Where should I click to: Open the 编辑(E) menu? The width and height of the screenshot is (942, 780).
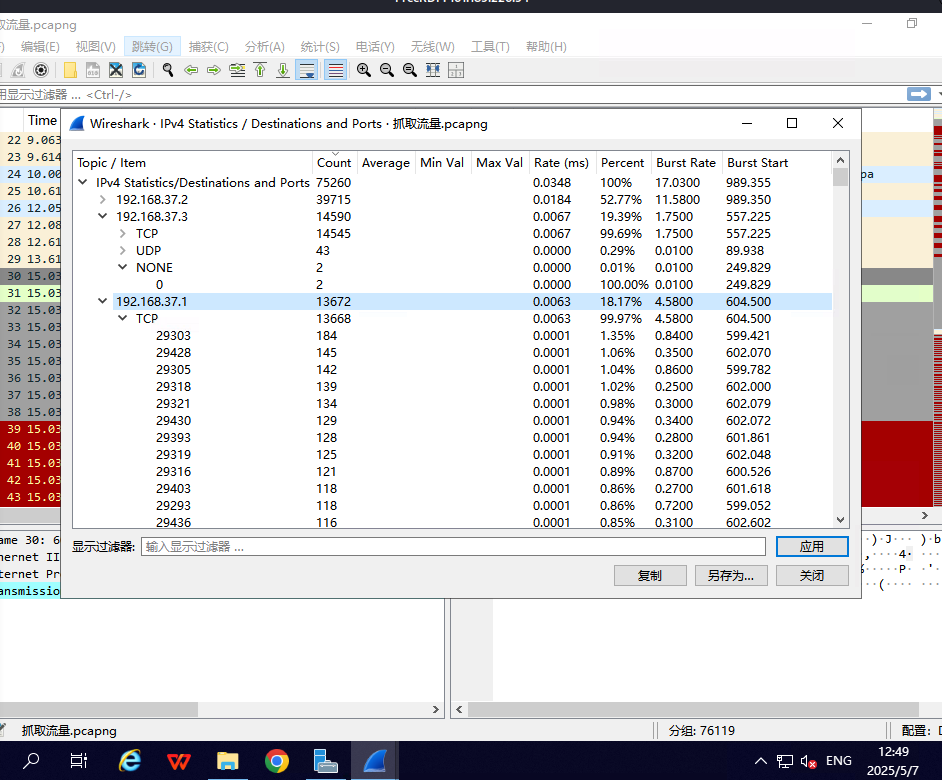pos(40,46)
